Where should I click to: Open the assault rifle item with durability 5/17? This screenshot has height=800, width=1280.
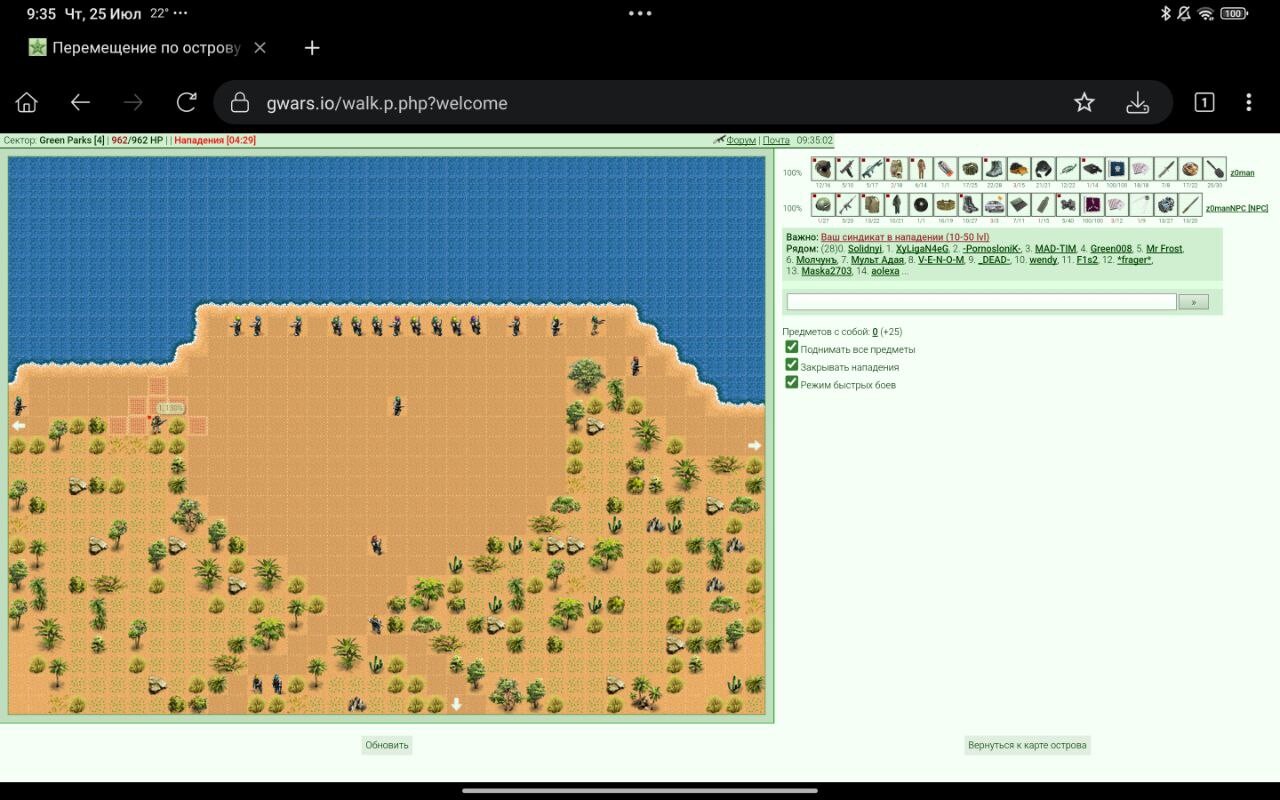point(872,168)
